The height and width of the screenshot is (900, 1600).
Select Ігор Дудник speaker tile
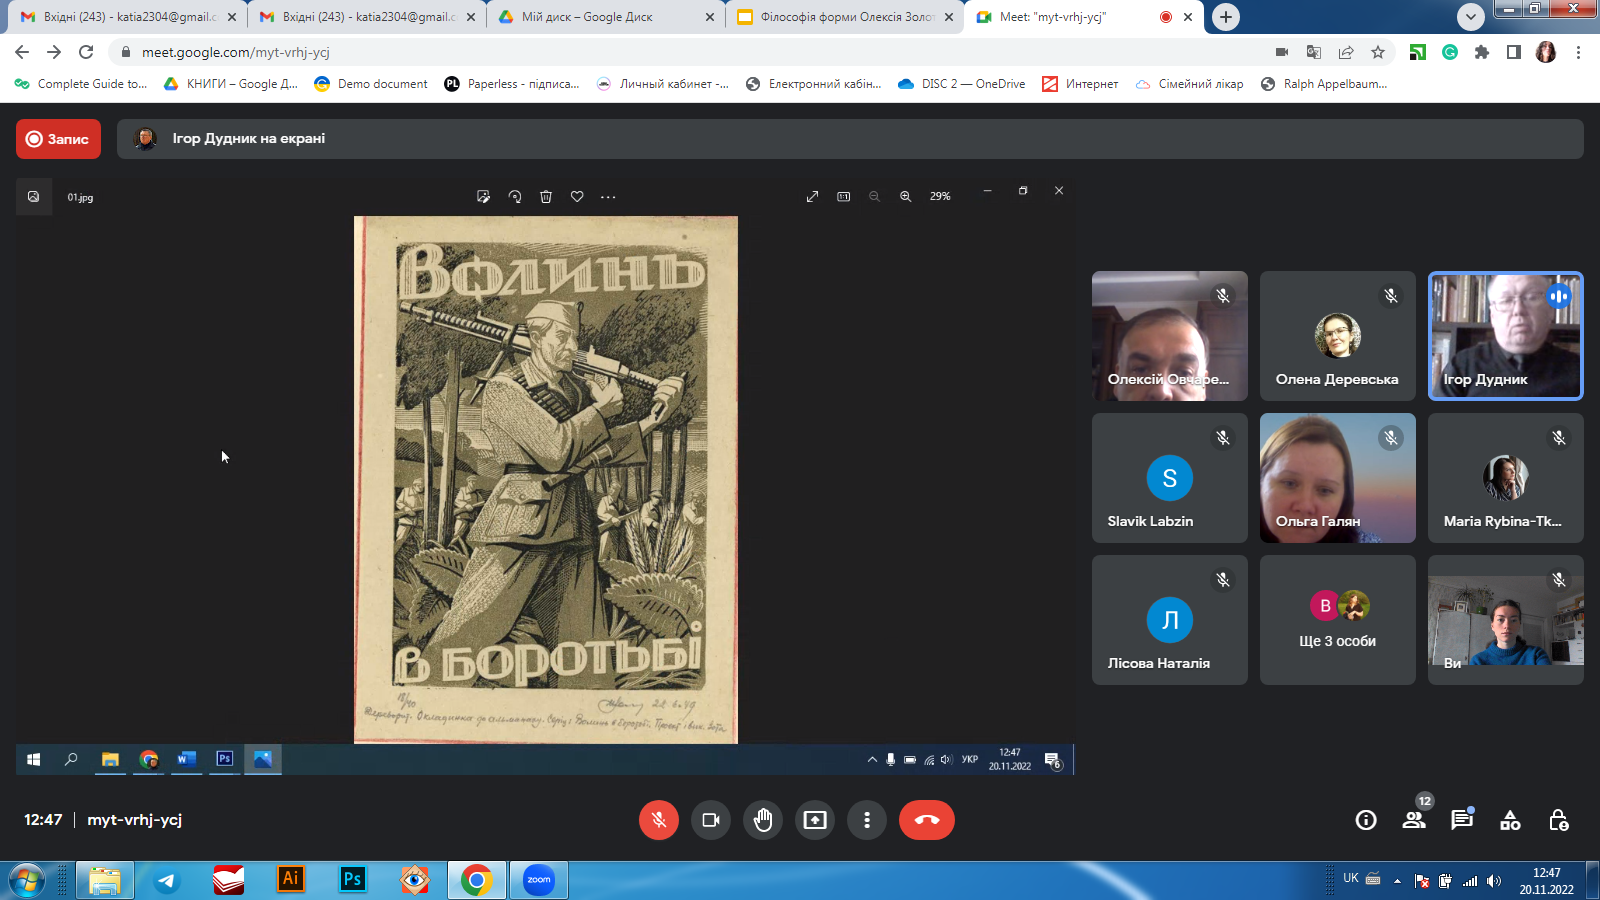[x=1506, y=336]
